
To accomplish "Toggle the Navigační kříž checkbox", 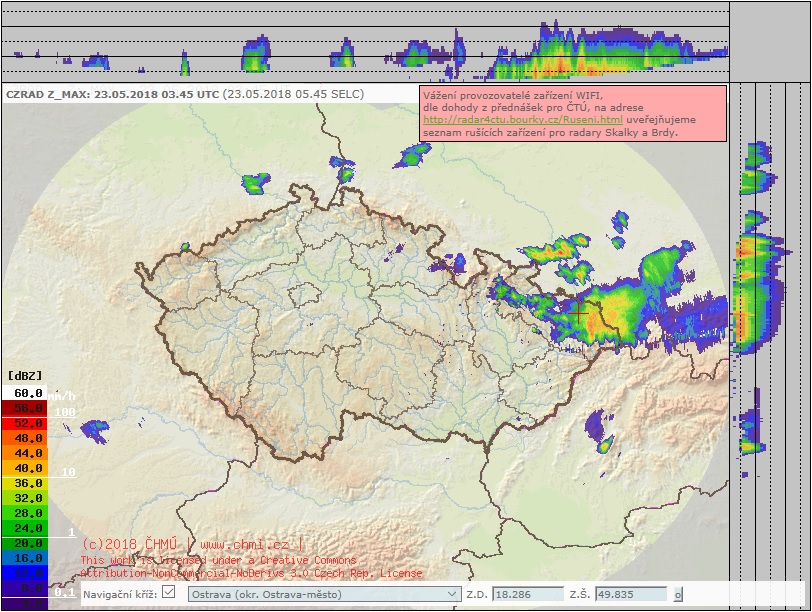I will [x=168, y=593].
